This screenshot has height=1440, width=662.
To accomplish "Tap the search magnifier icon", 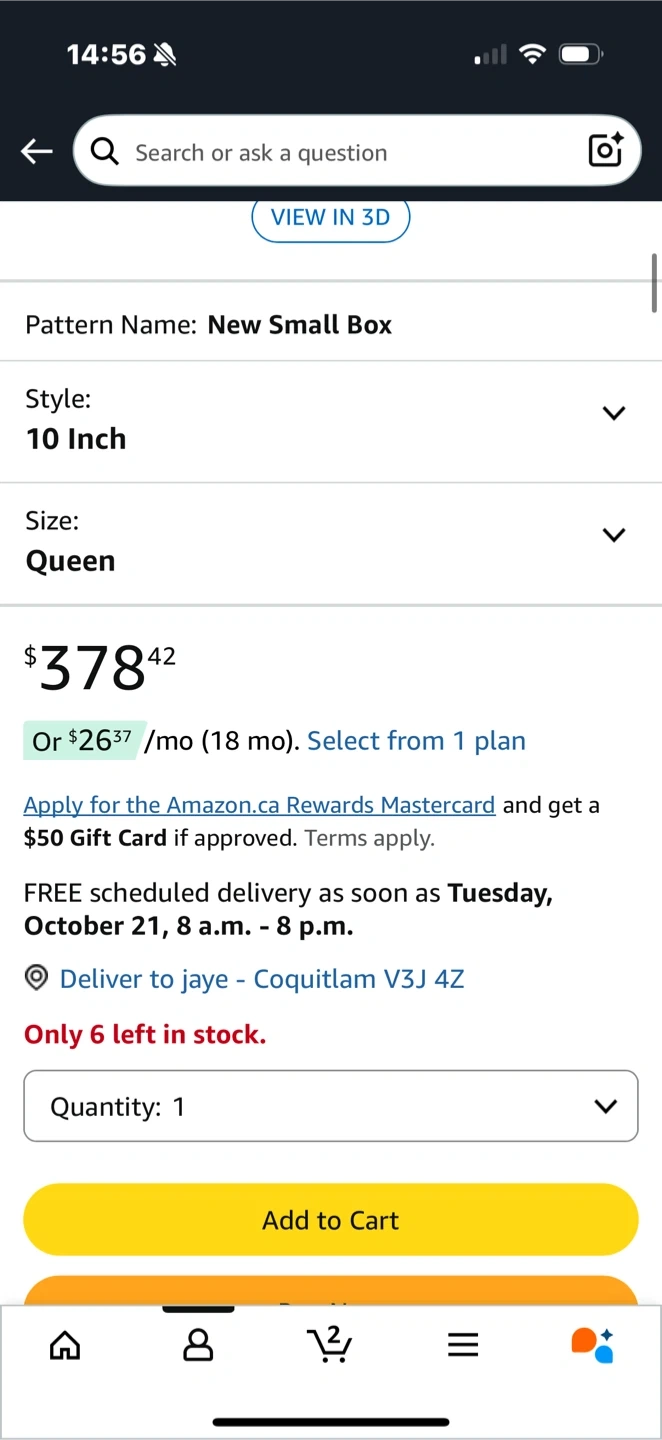I will [x=105, y=151].
